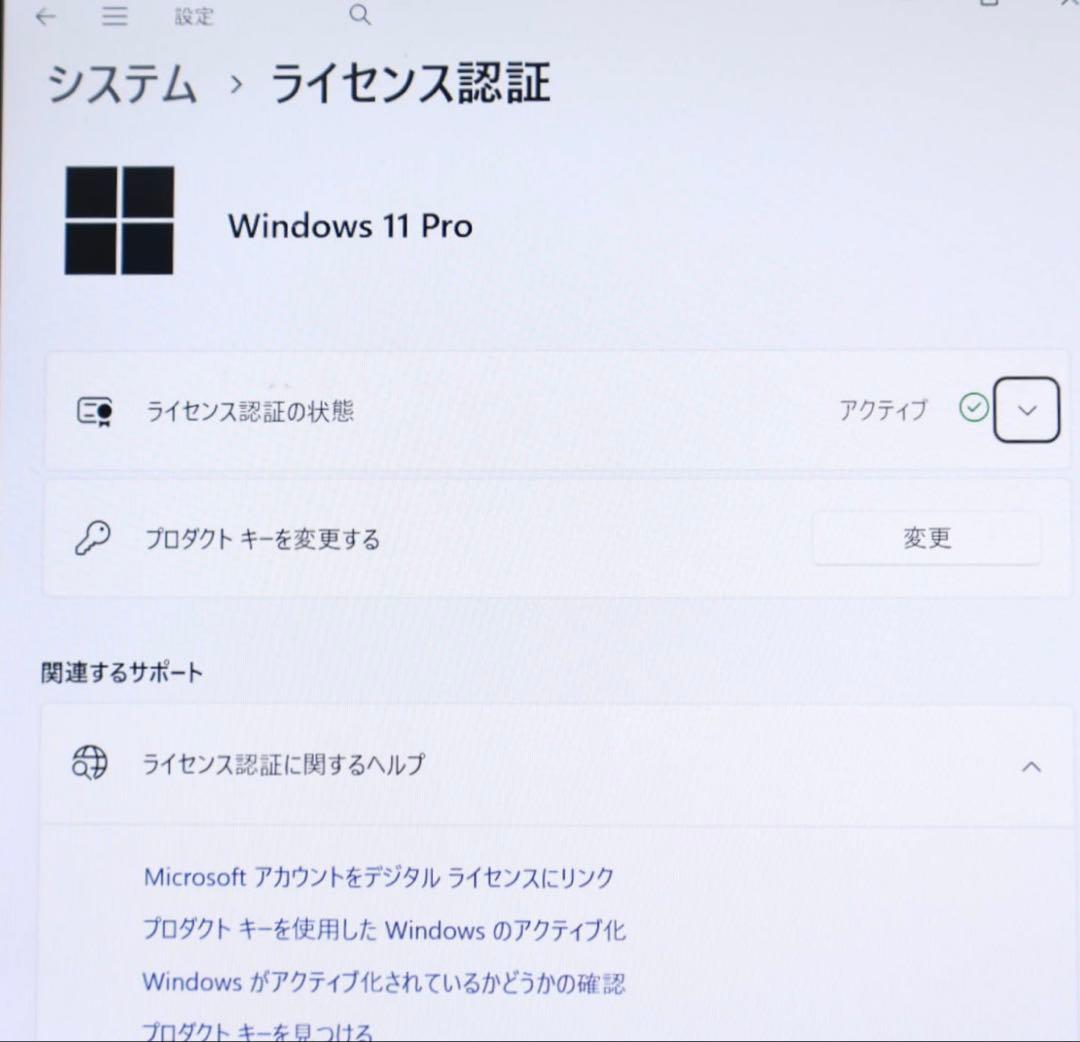This screenshot has height=1042, width=1080.
Task: Click the アクティブ status text
Action: coord(884,410)
